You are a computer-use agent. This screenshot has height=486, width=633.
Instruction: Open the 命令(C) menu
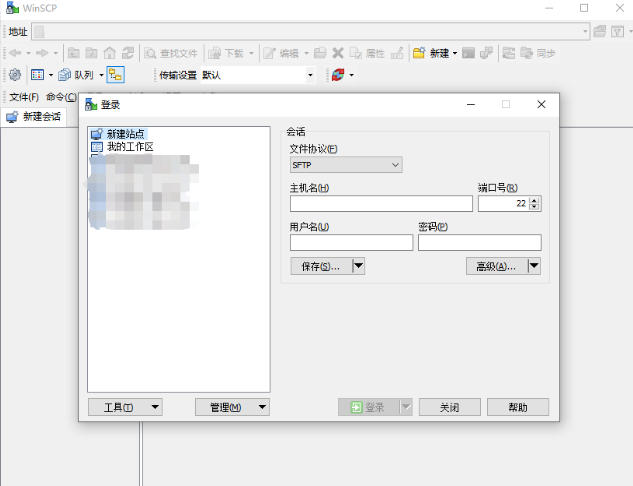pyautogui.click(x=61, y=97)
